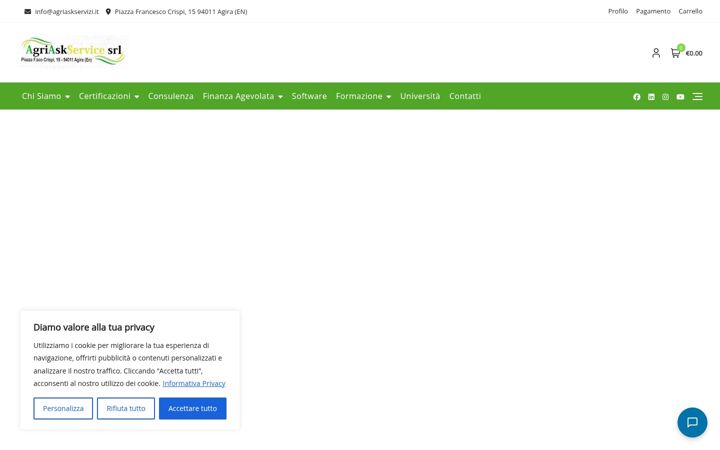Go to the Università menu item
Viewport: 720px width, 450px height.
[420, 96]
